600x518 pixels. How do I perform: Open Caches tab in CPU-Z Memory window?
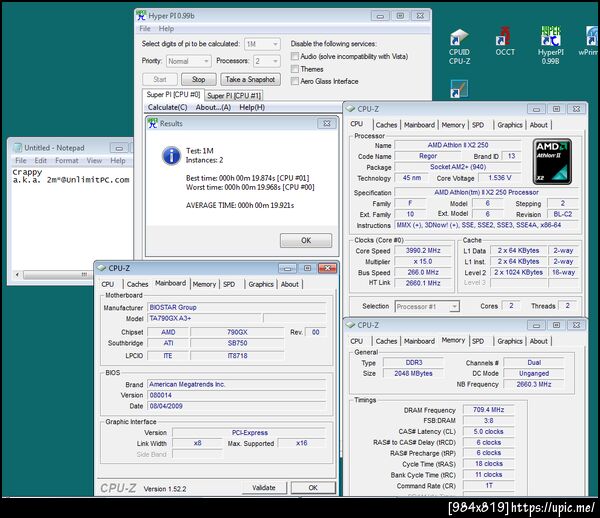click(x=386, y=341)
